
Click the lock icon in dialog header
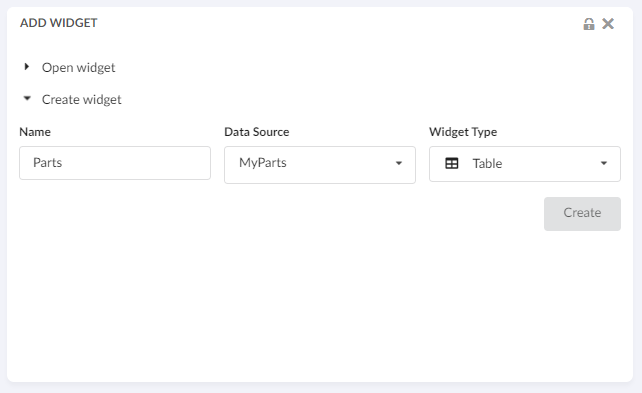click(x=589, y=24)
